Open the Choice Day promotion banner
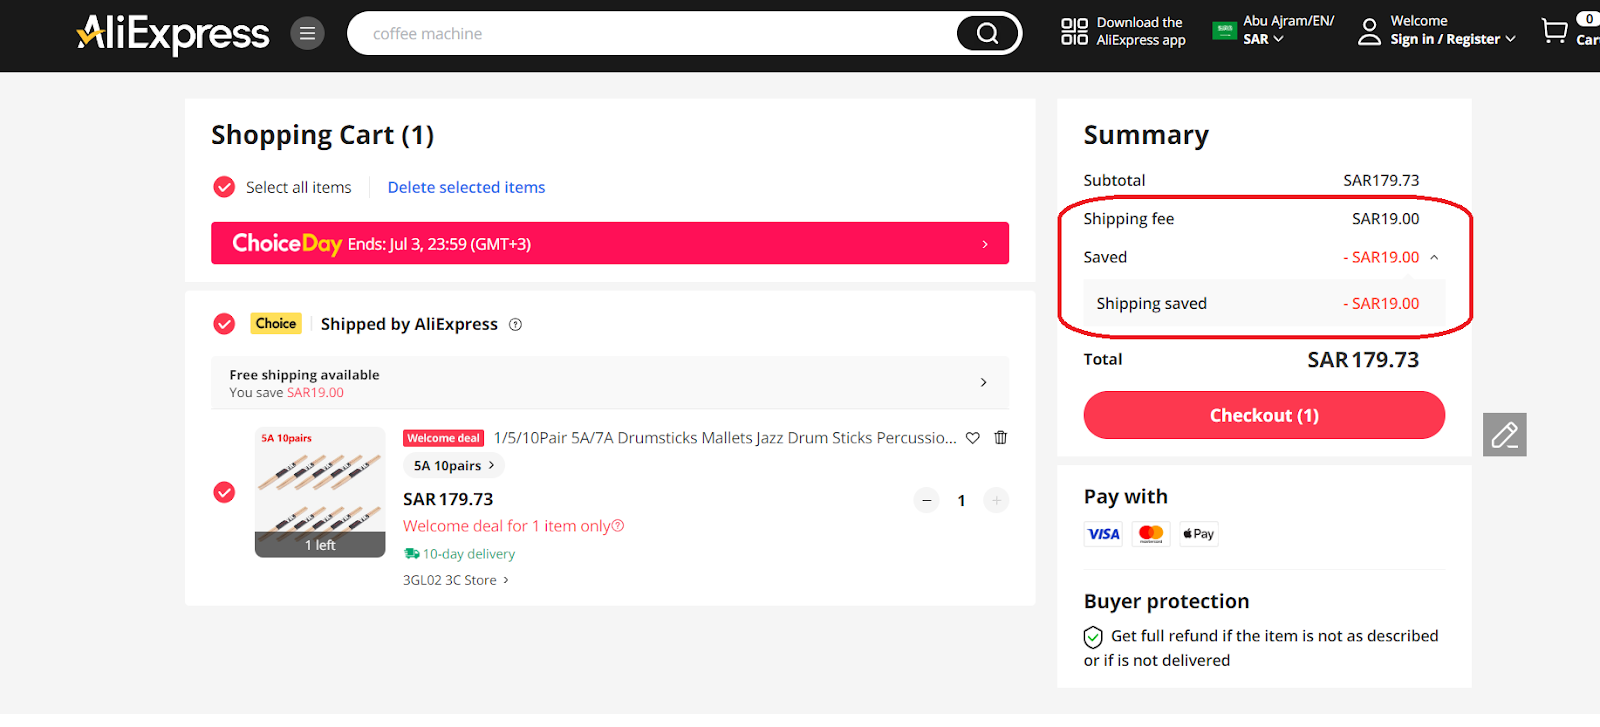 click(610, 243)
